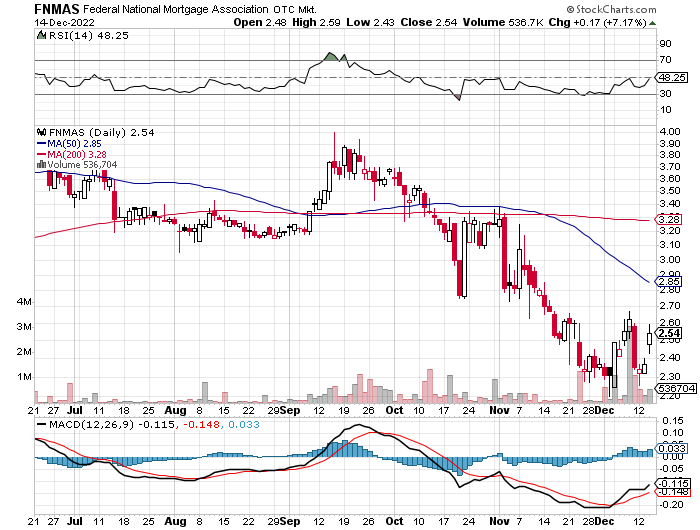Image resolution: width=700 pixels, height=530 pixels.
Task: Click the RSI panel mountain icon
Action: pos(42,35)
